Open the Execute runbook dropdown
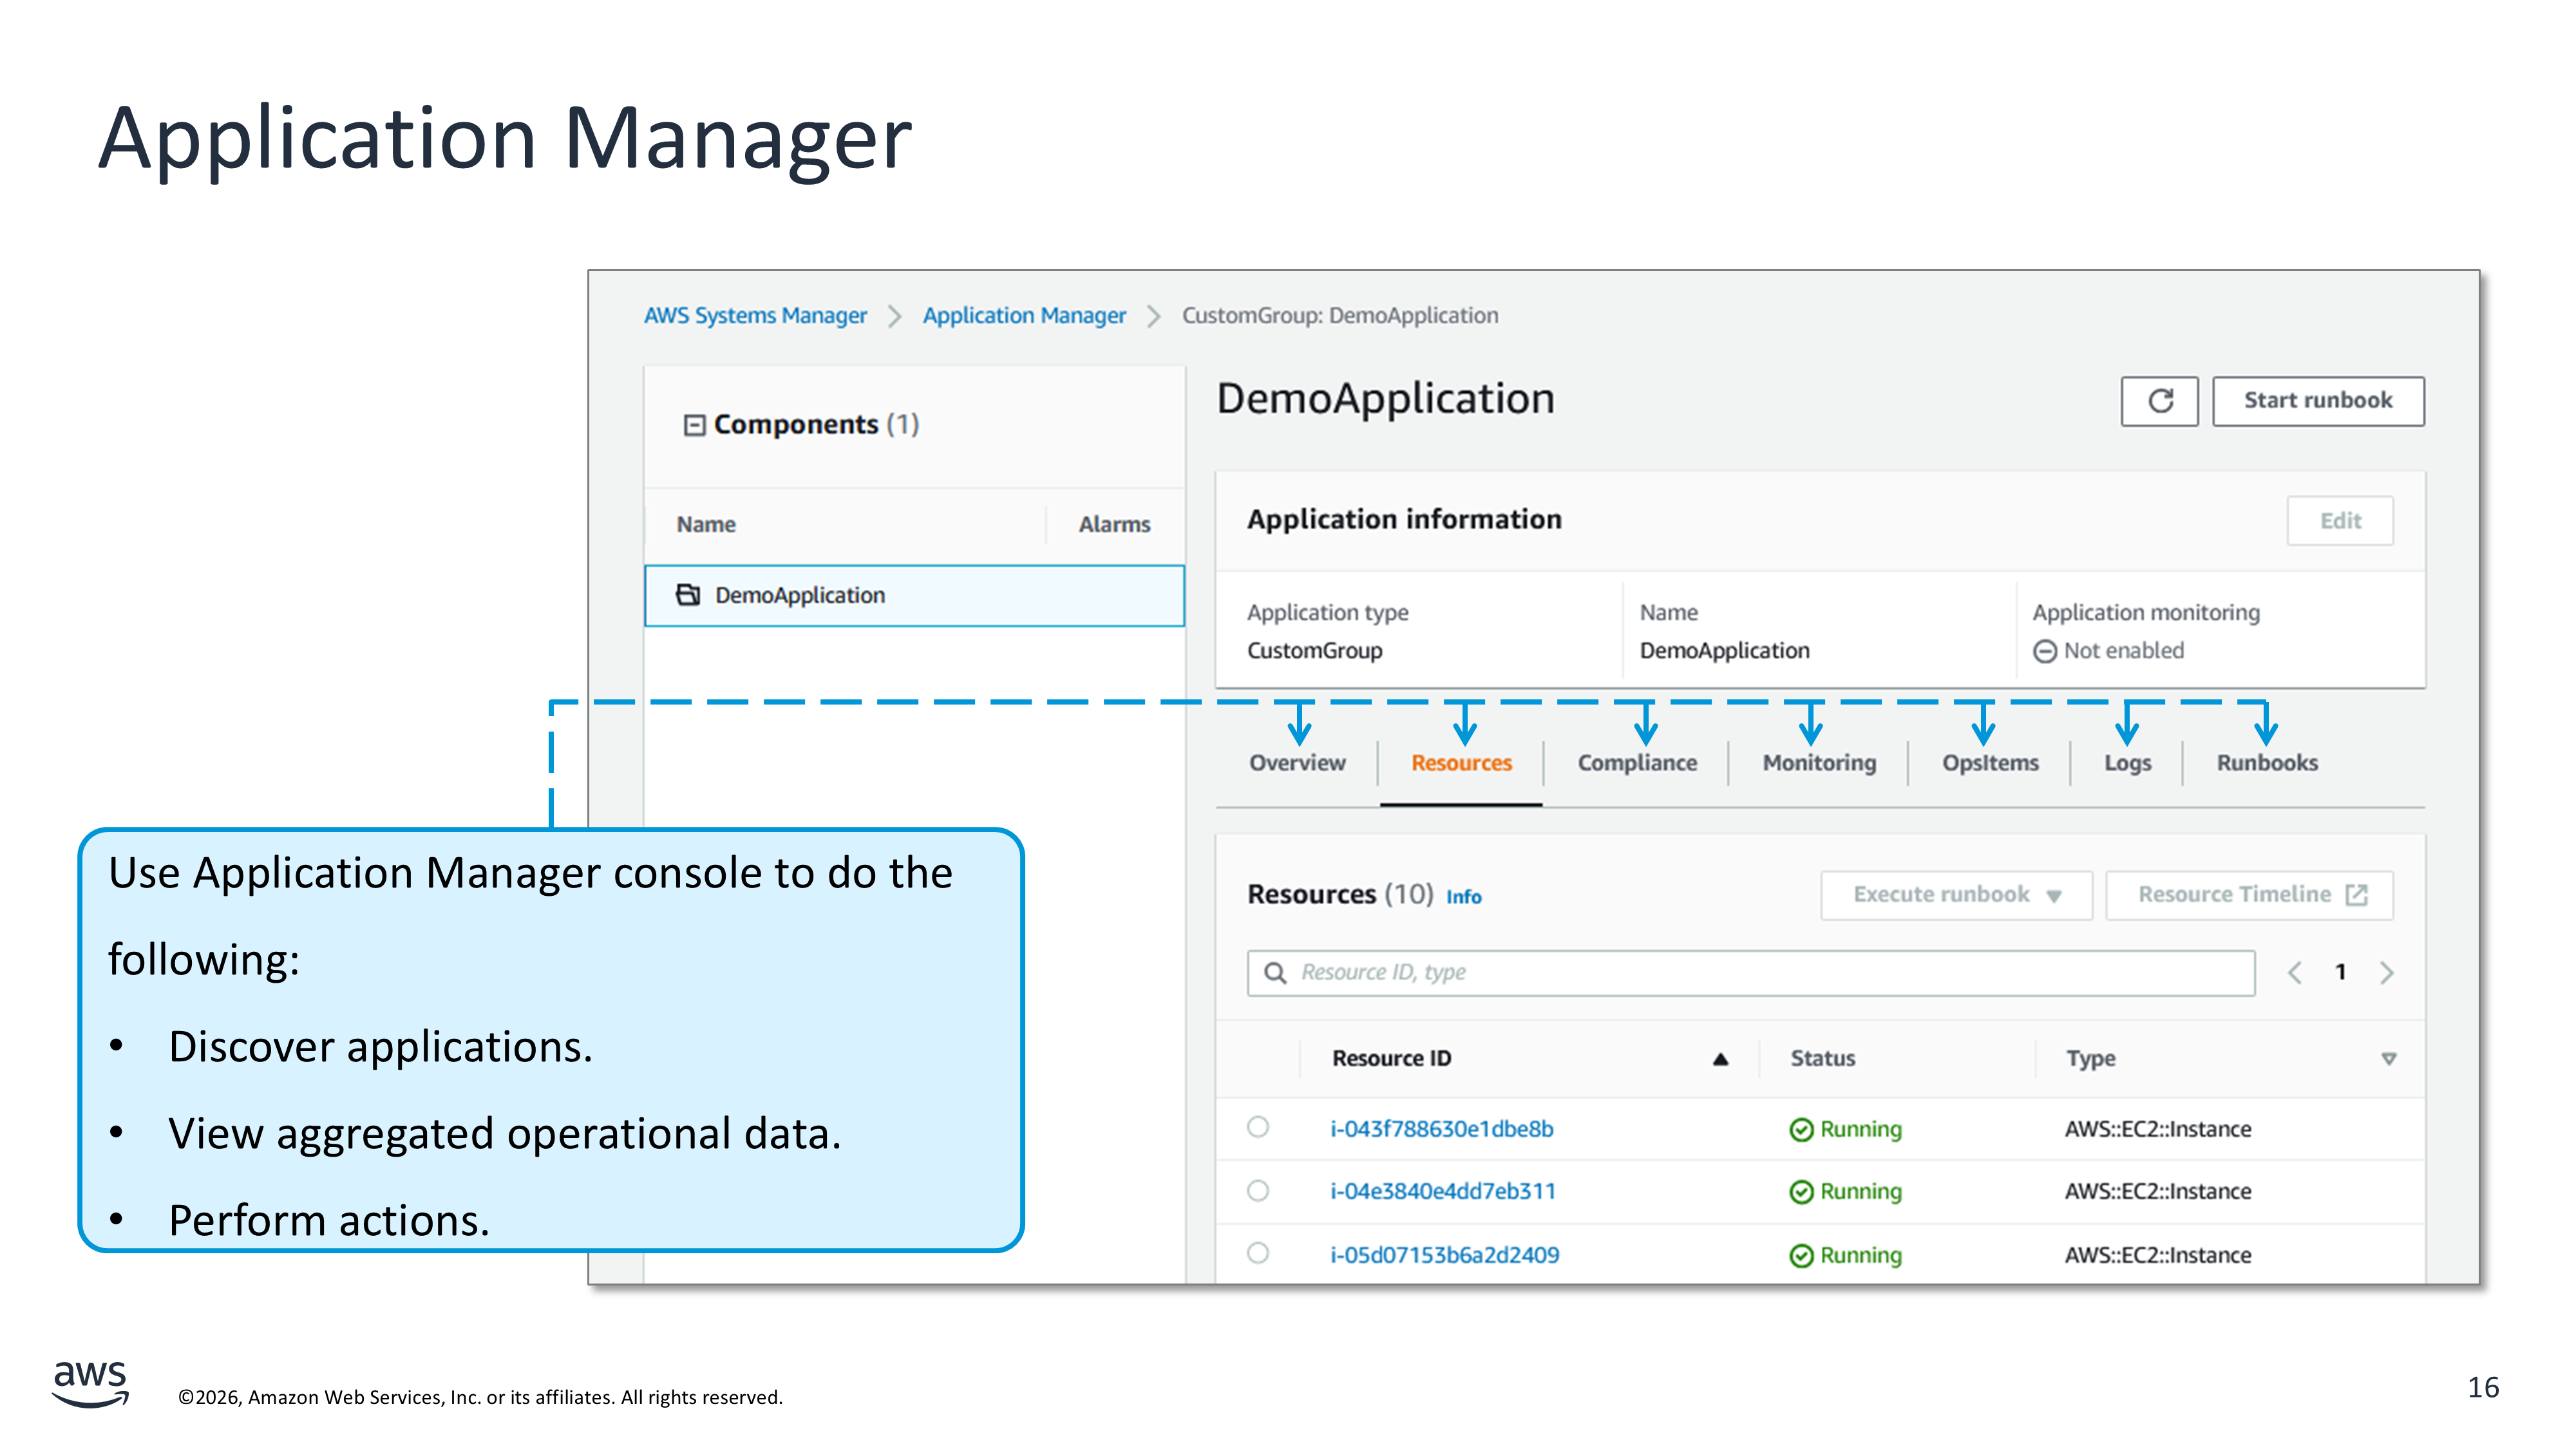This screenshot has width=2576, height=1449. point(1956,895)
